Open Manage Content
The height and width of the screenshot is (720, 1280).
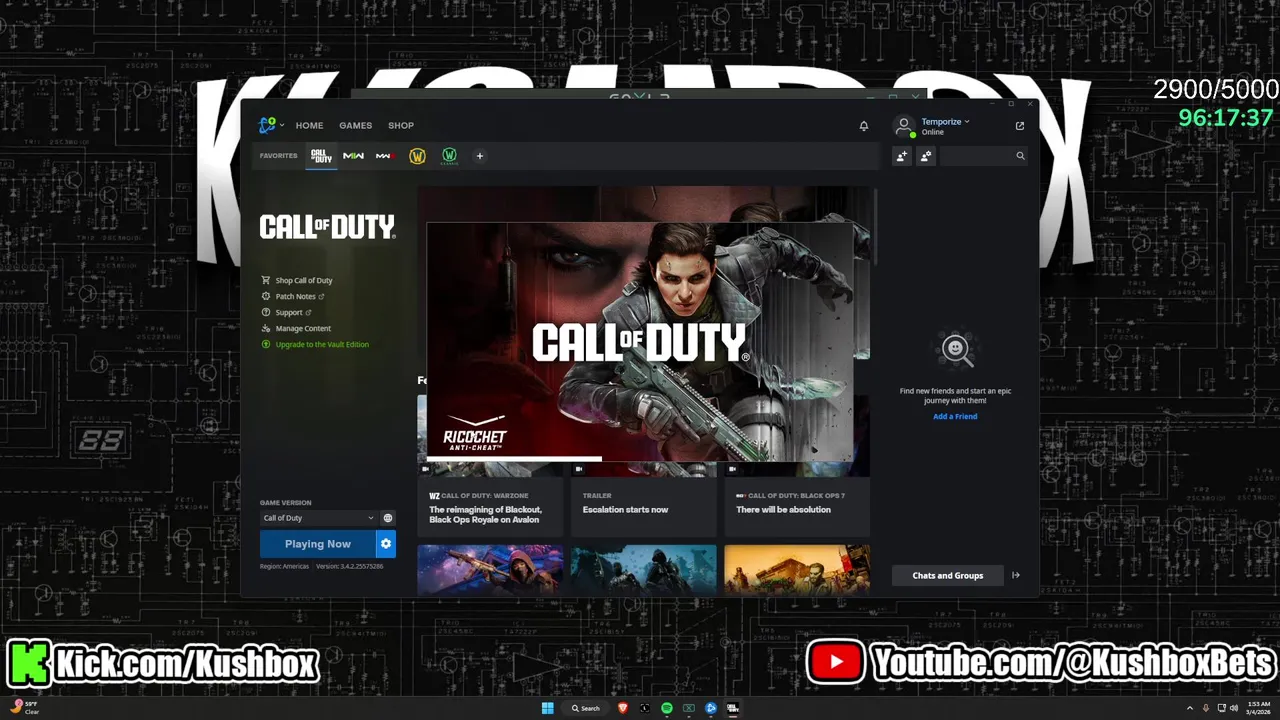coord(296,329)
